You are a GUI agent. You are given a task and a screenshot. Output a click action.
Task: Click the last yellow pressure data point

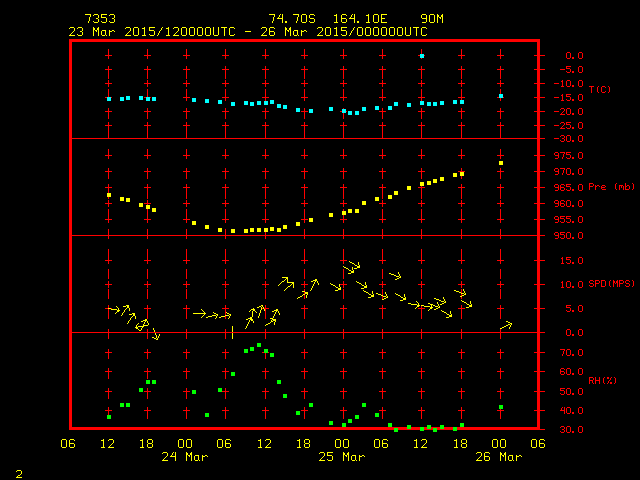501,163
